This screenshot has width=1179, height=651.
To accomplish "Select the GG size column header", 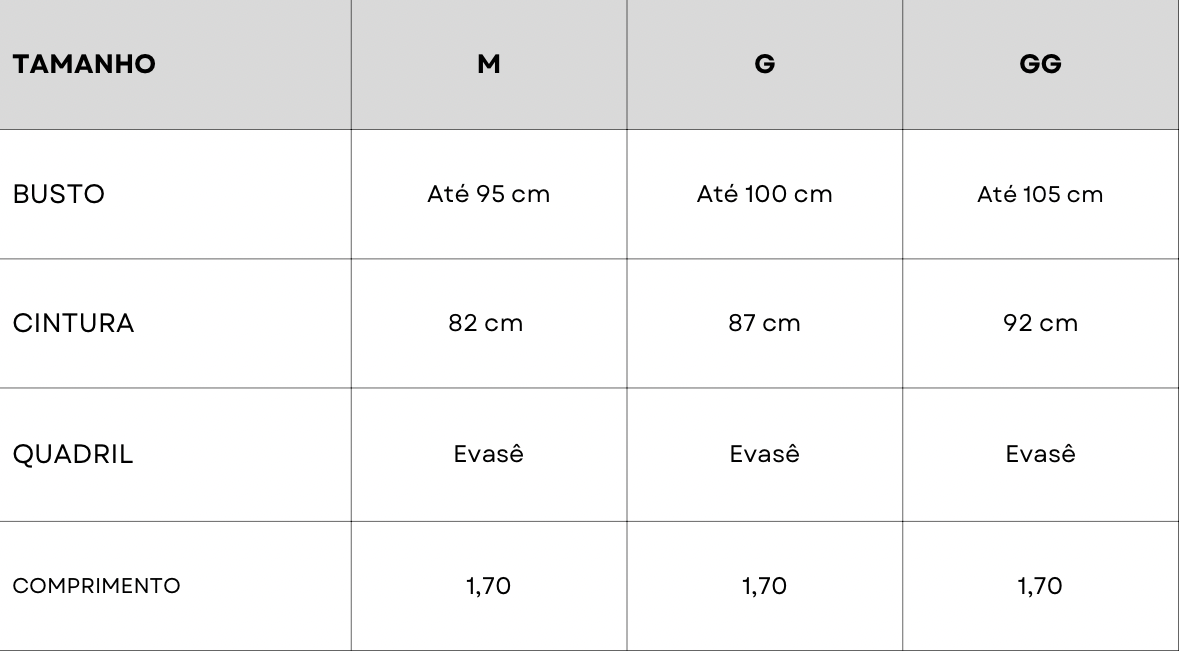I will [x=1040, y=65].
